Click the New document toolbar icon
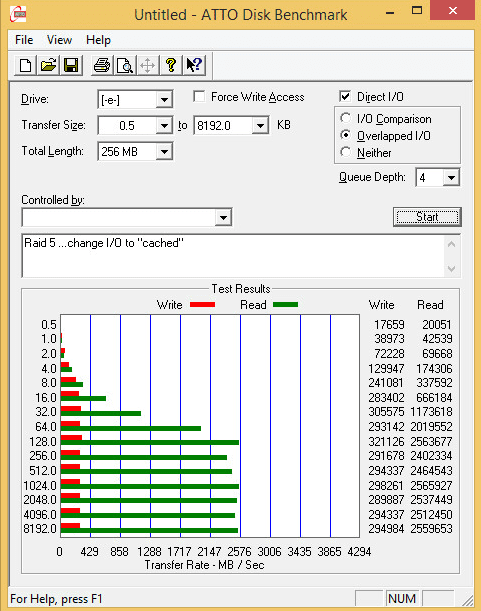This screenshot has width=481, height=611. tap(26, 65)
